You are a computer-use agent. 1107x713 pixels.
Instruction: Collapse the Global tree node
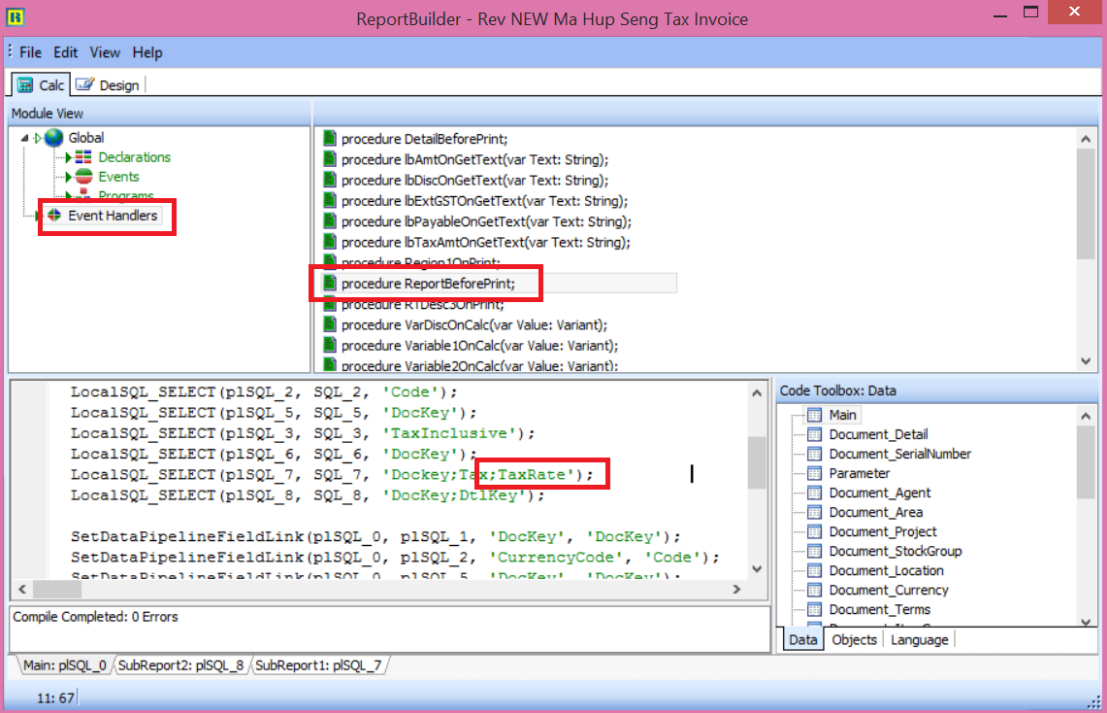[24, 138]
